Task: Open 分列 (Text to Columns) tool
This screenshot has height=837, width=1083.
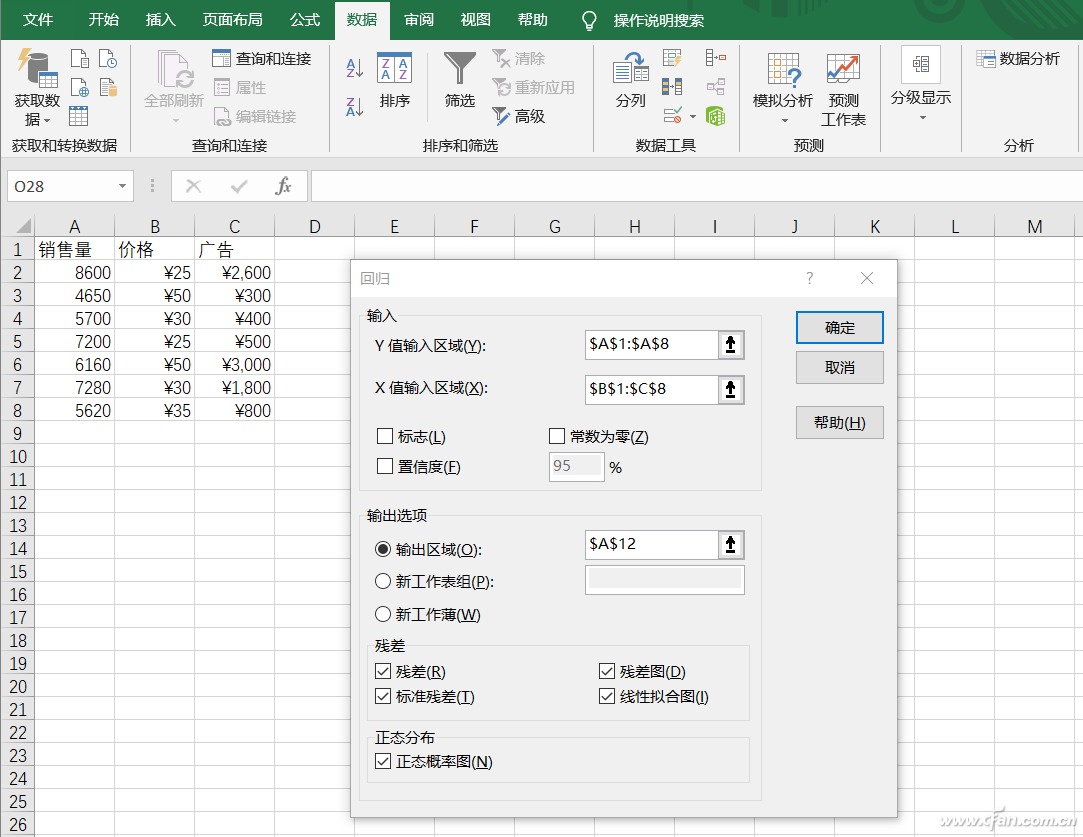Action: (x=630, y=81)
